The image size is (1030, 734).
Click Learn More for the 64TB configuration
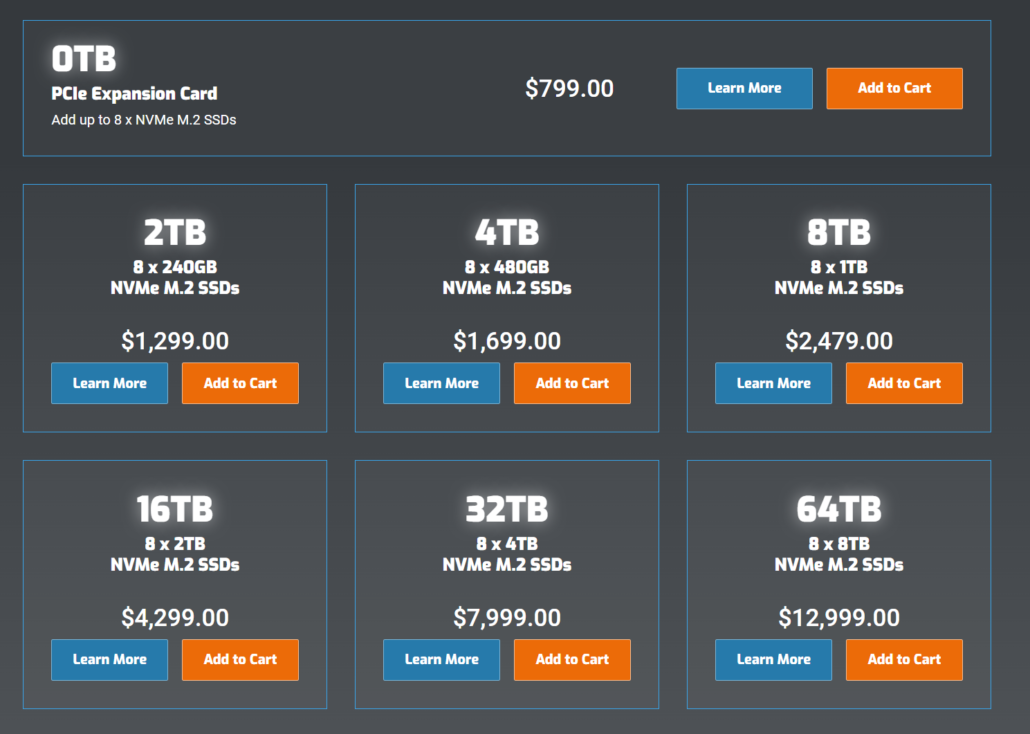[x=773, y=659]
